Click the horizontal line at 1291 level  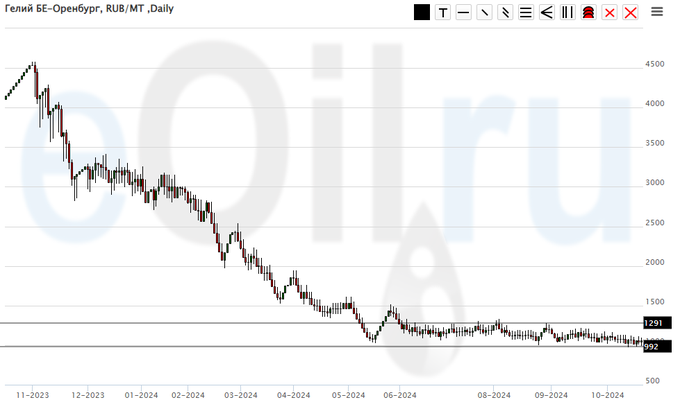pos(300,323)
